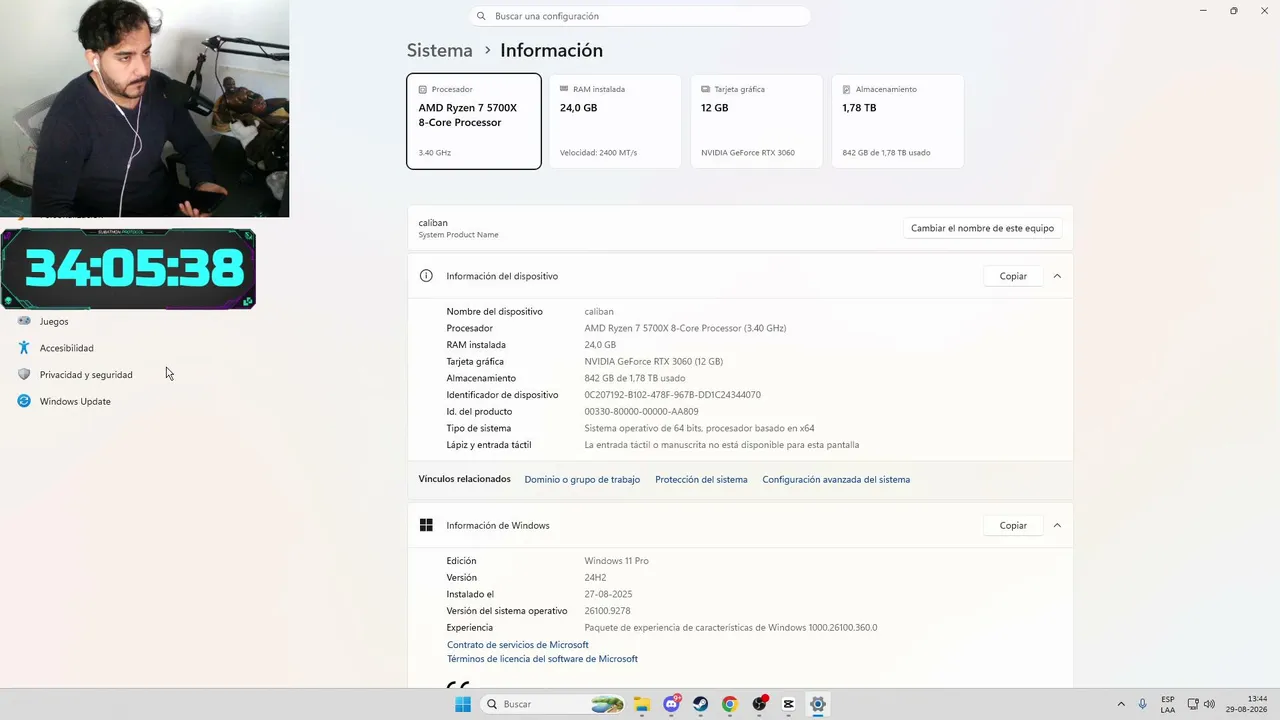This screenshot has width=1280, height=720.
Task: Click the RAM instalada card icon
Action: 564,89
